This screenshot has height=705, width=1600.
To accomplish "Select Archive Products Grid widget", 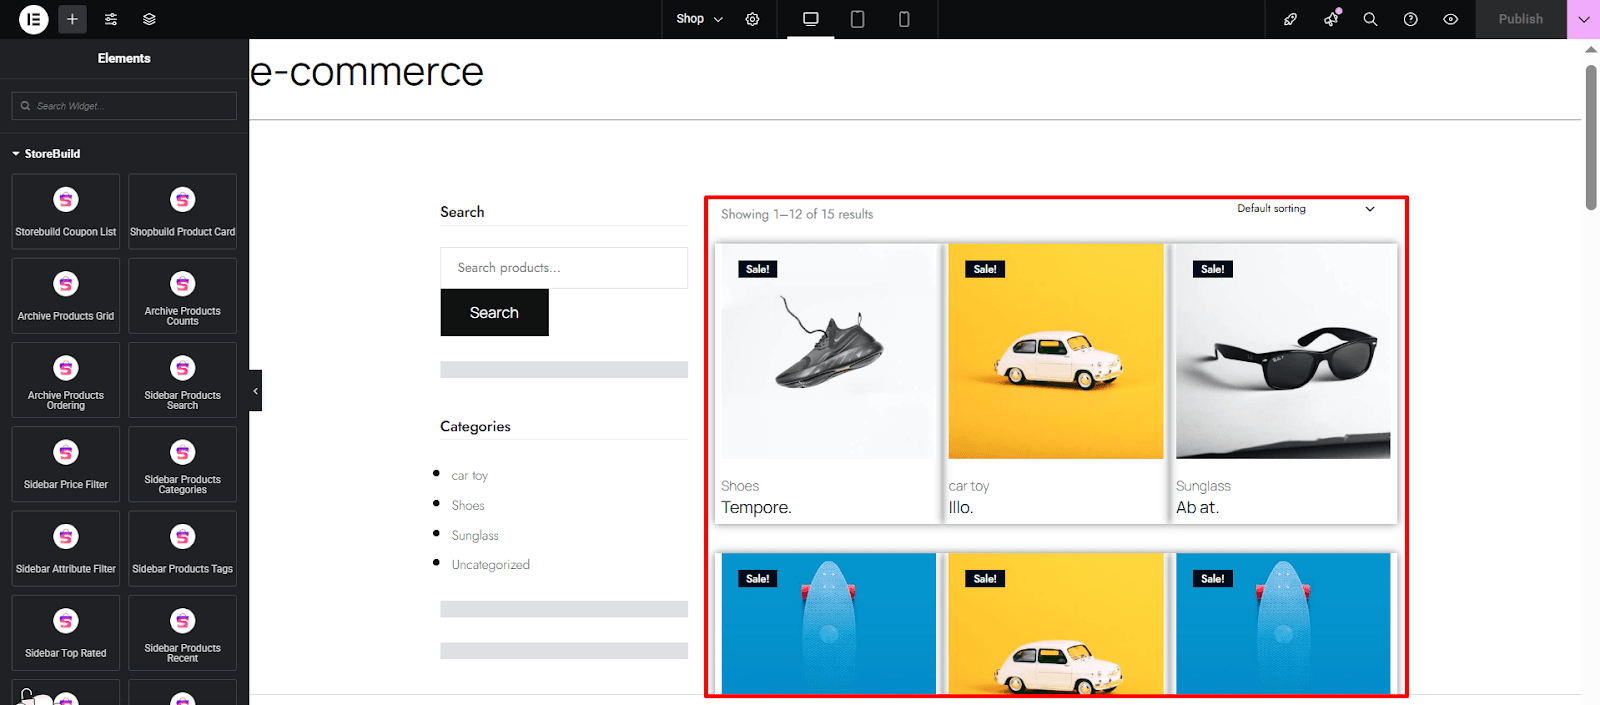I will click(x=66, y=296).
